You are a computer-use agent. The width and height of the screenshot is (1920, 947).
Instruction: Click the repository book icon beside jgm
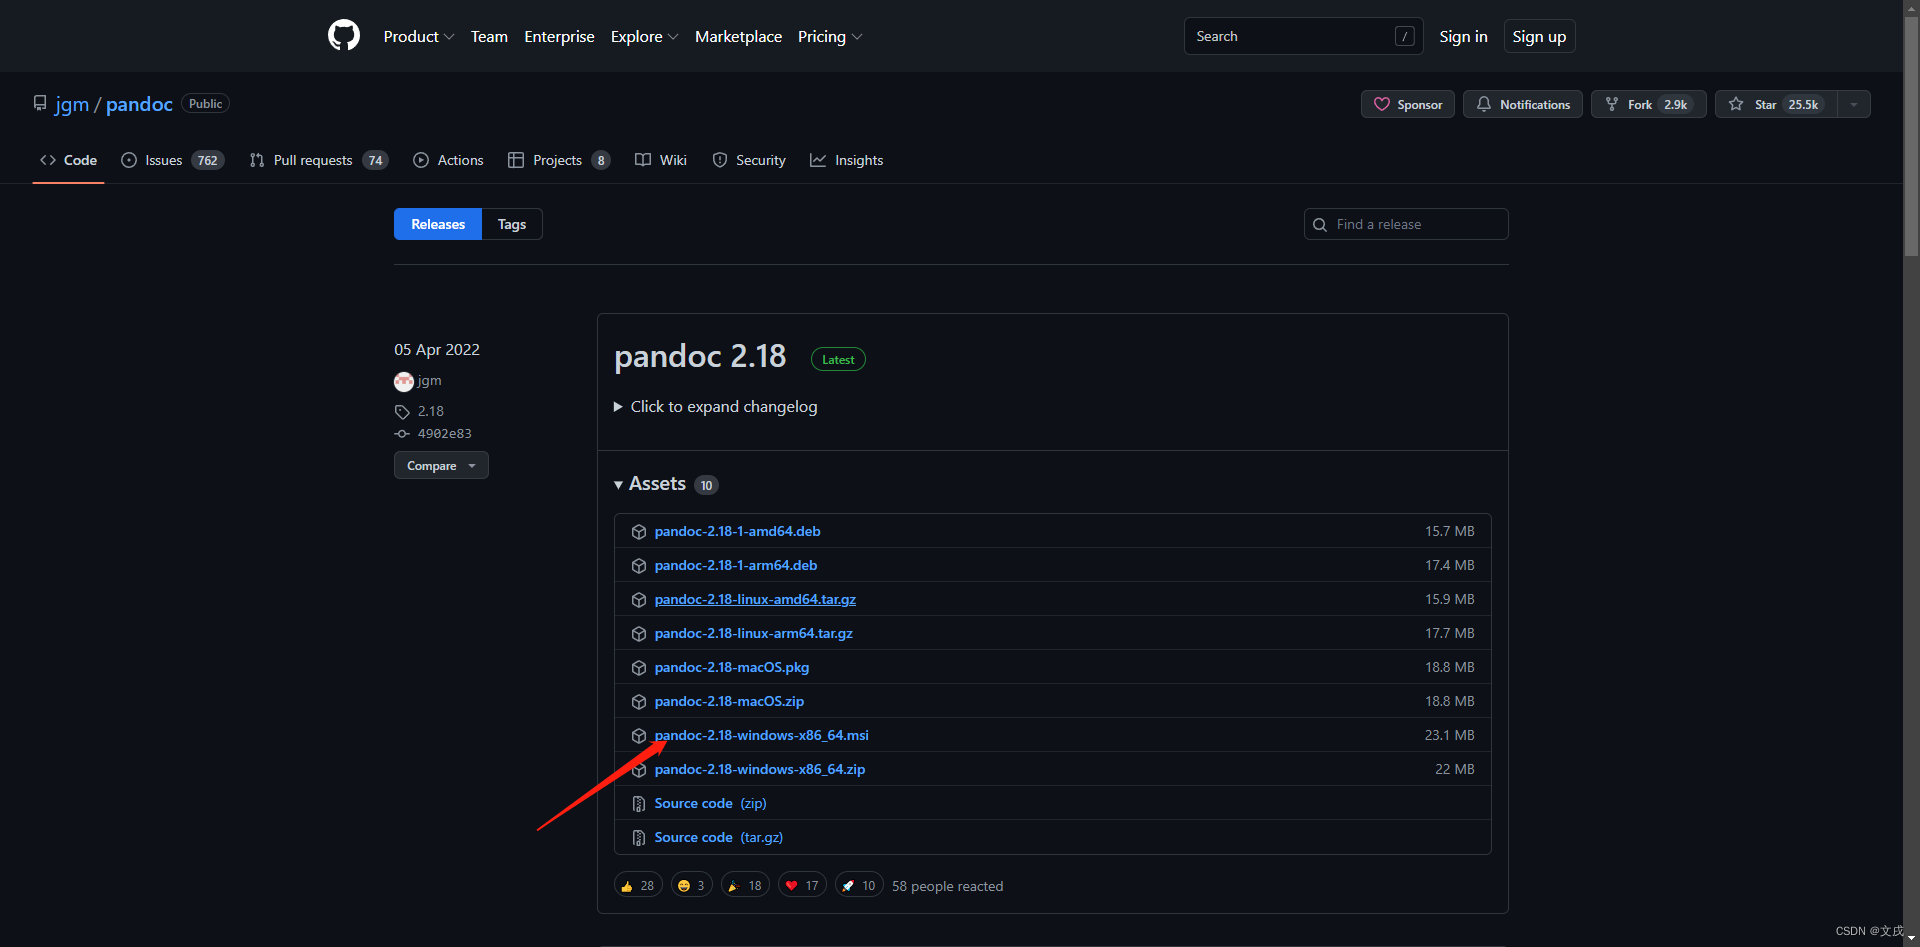(x=40, y=103)
